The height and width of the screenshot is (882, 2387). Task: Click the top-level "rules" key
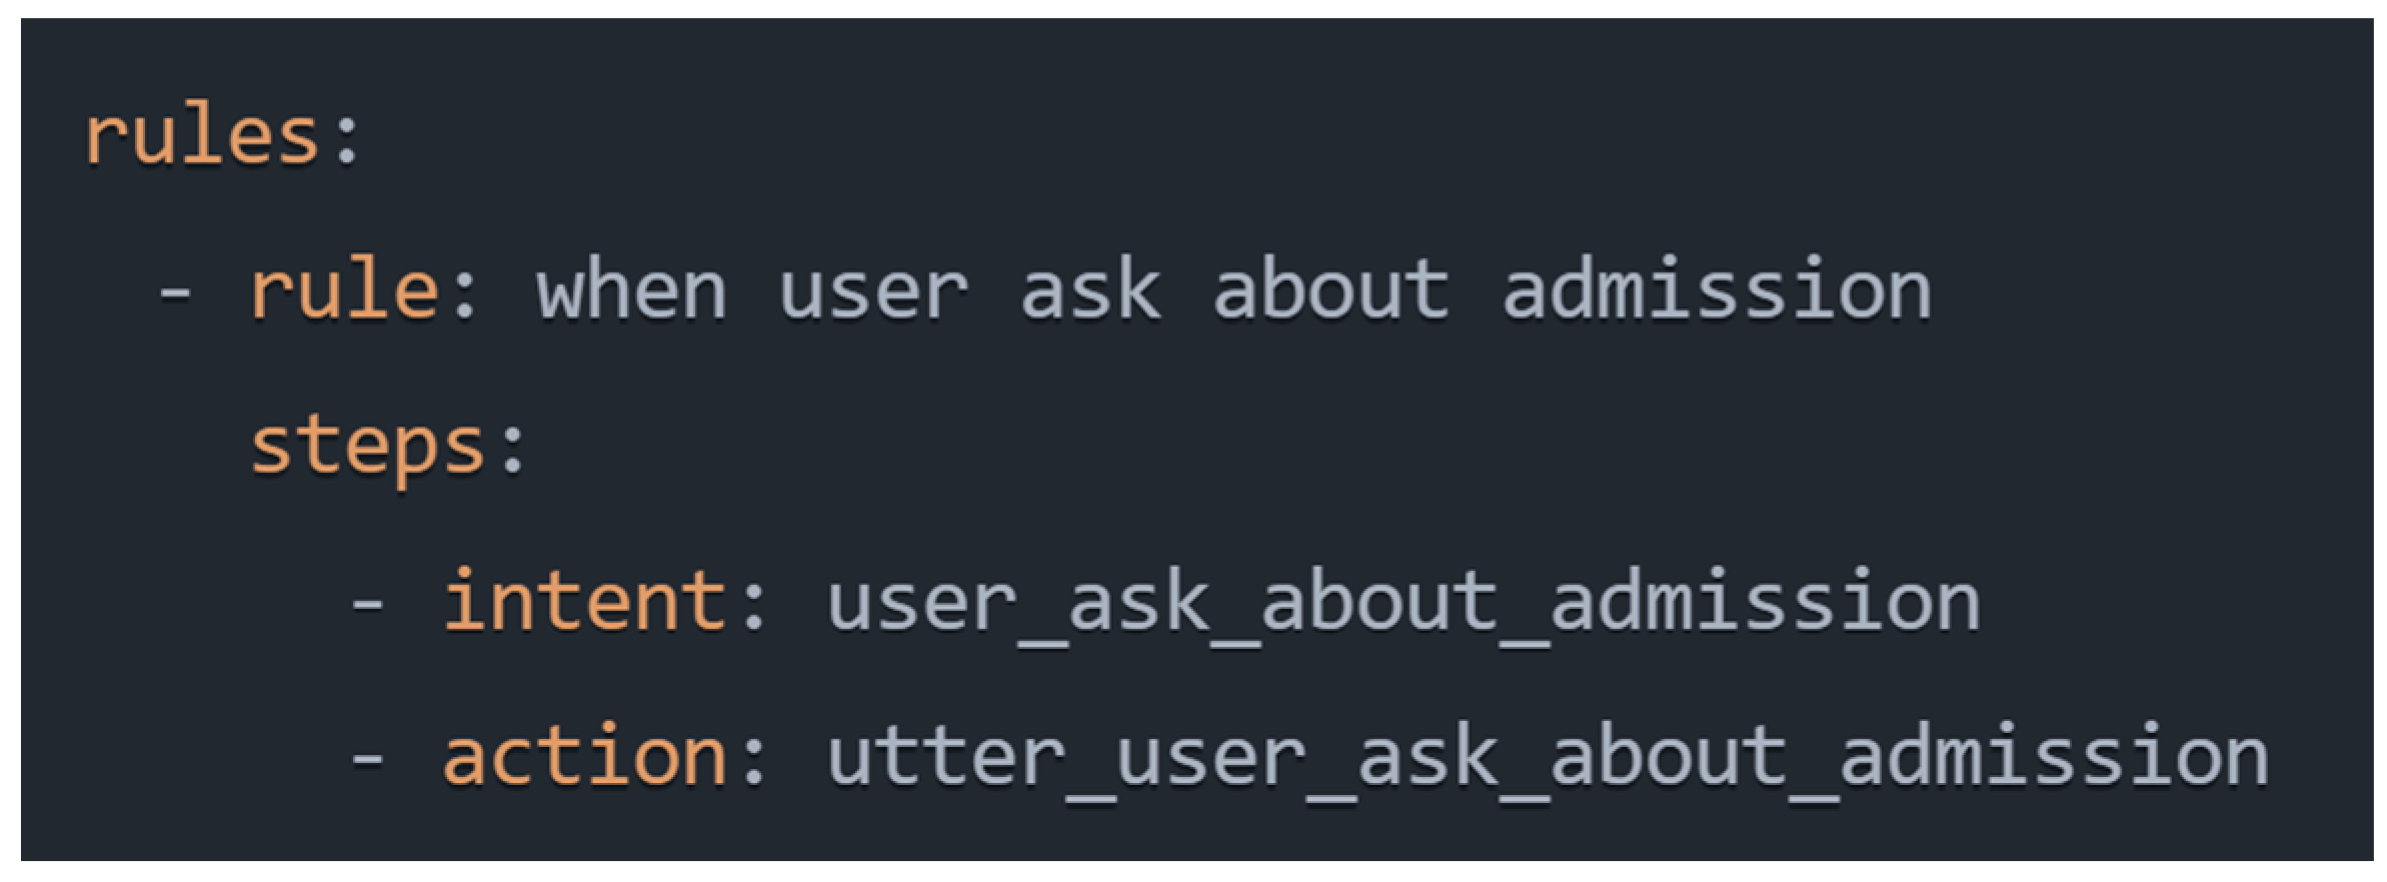coord(200,136)
